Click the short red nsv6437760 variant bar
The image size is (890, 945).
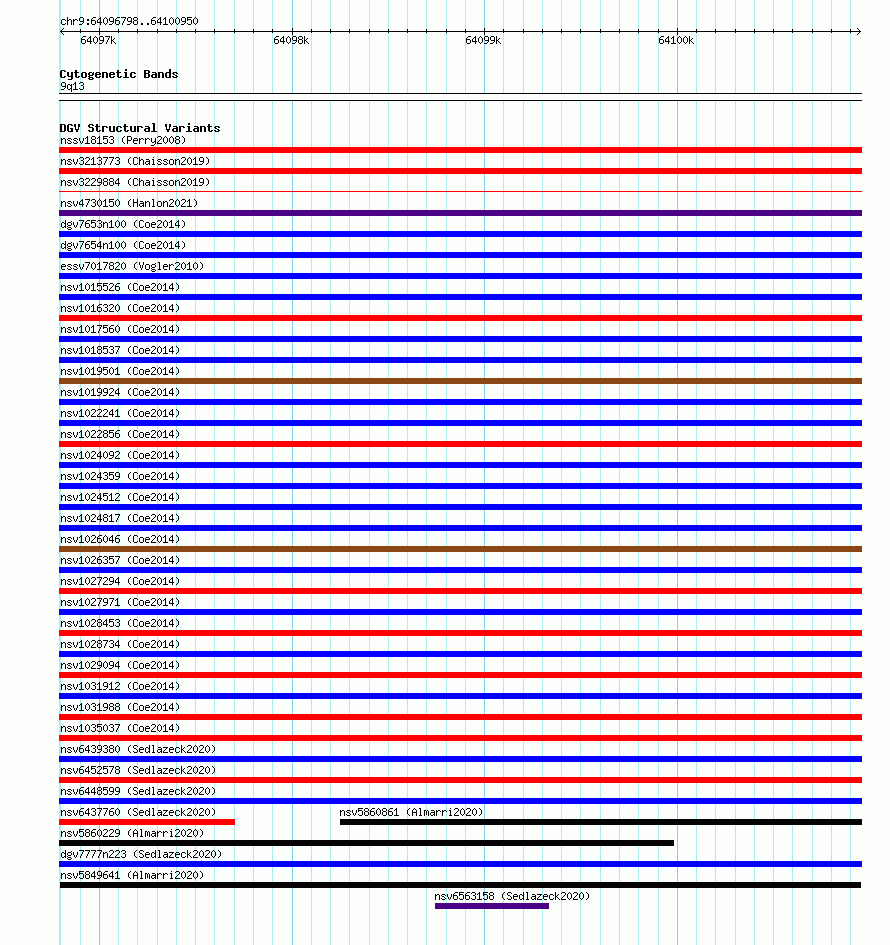[147, 822]
